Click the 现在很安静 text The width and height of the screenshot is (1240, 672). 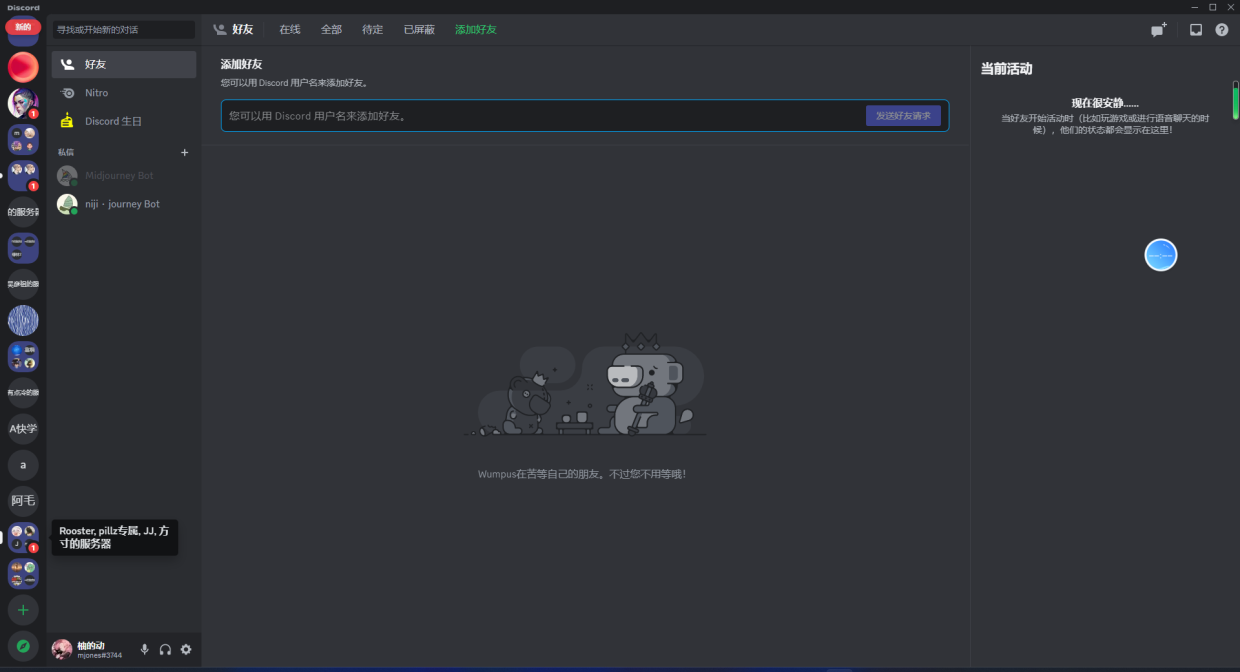pyautogui.click(x=1105, y=103)
